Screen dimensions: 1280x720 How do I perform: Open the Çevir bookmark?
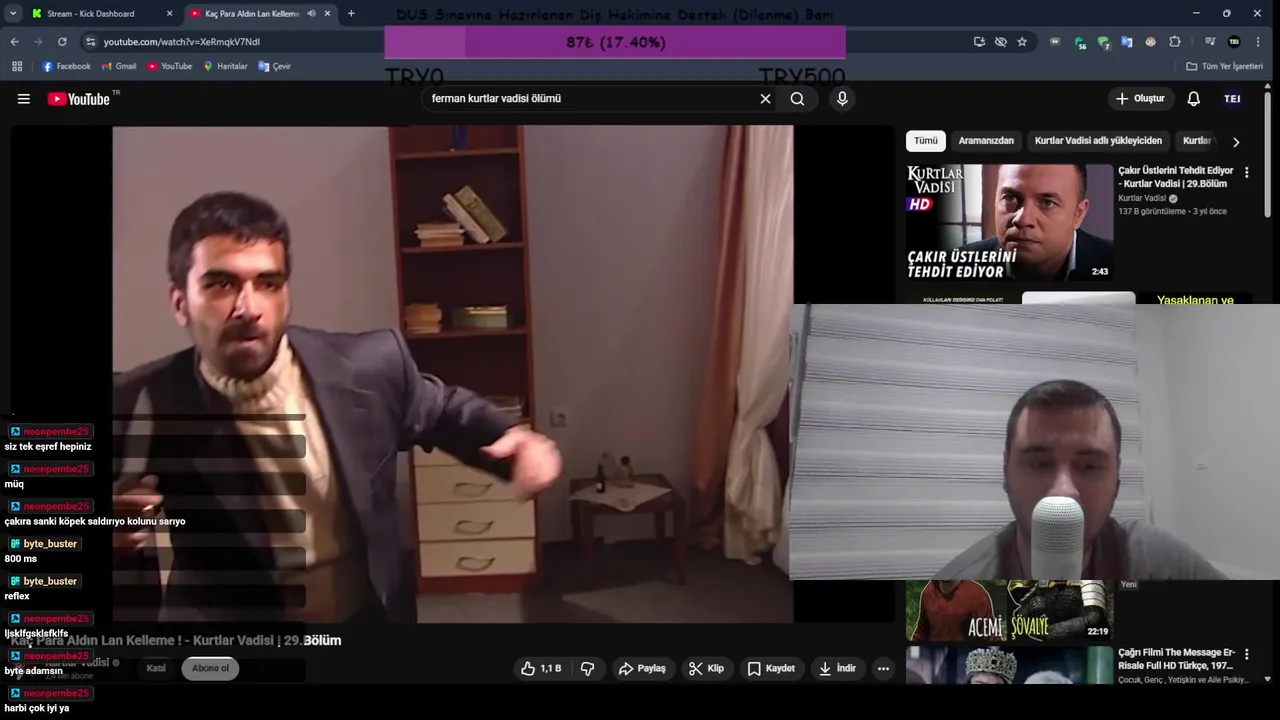(x=274, y=66)
